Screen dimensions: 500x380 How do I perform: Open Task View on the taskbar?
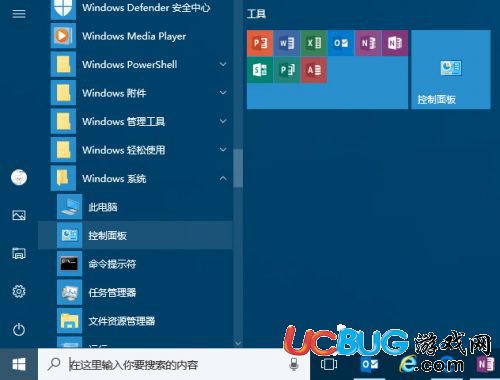[x=329, y=364]
